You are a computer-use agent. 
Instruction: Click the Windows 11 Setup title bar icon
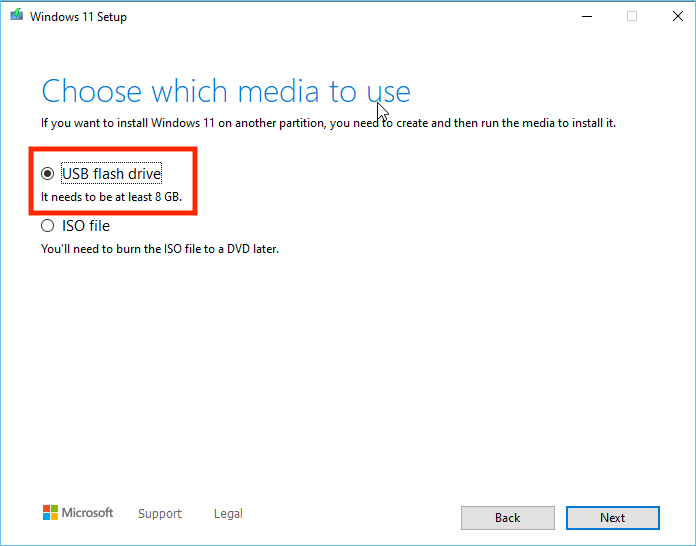click(x=16, y=16)
